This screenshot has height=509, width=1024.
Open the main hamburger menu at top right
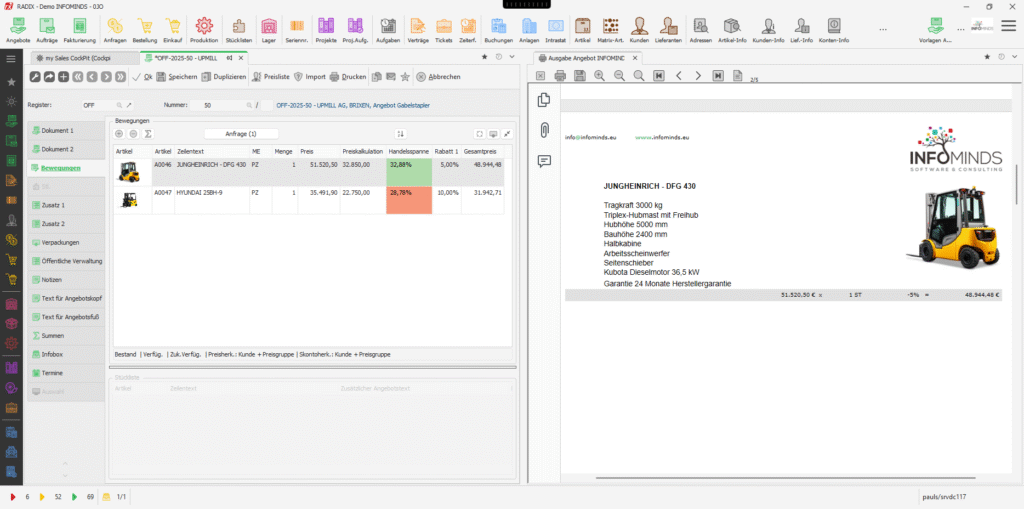coord(1009,25)
